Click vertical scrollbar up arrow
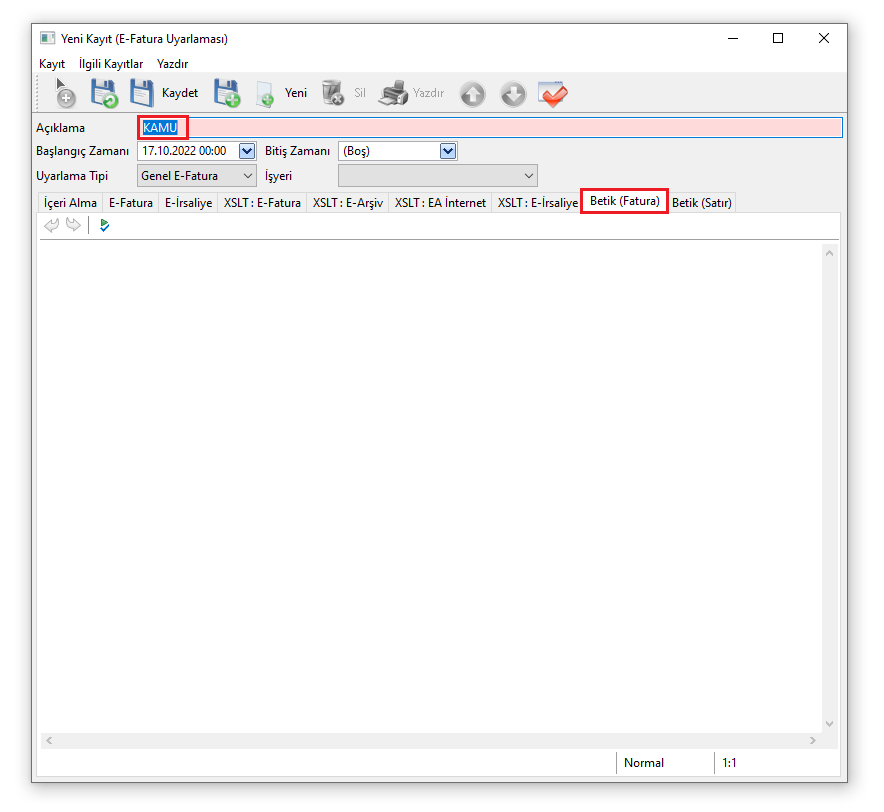The width and height of the screenshot is (884, 812). click(829, 253)
